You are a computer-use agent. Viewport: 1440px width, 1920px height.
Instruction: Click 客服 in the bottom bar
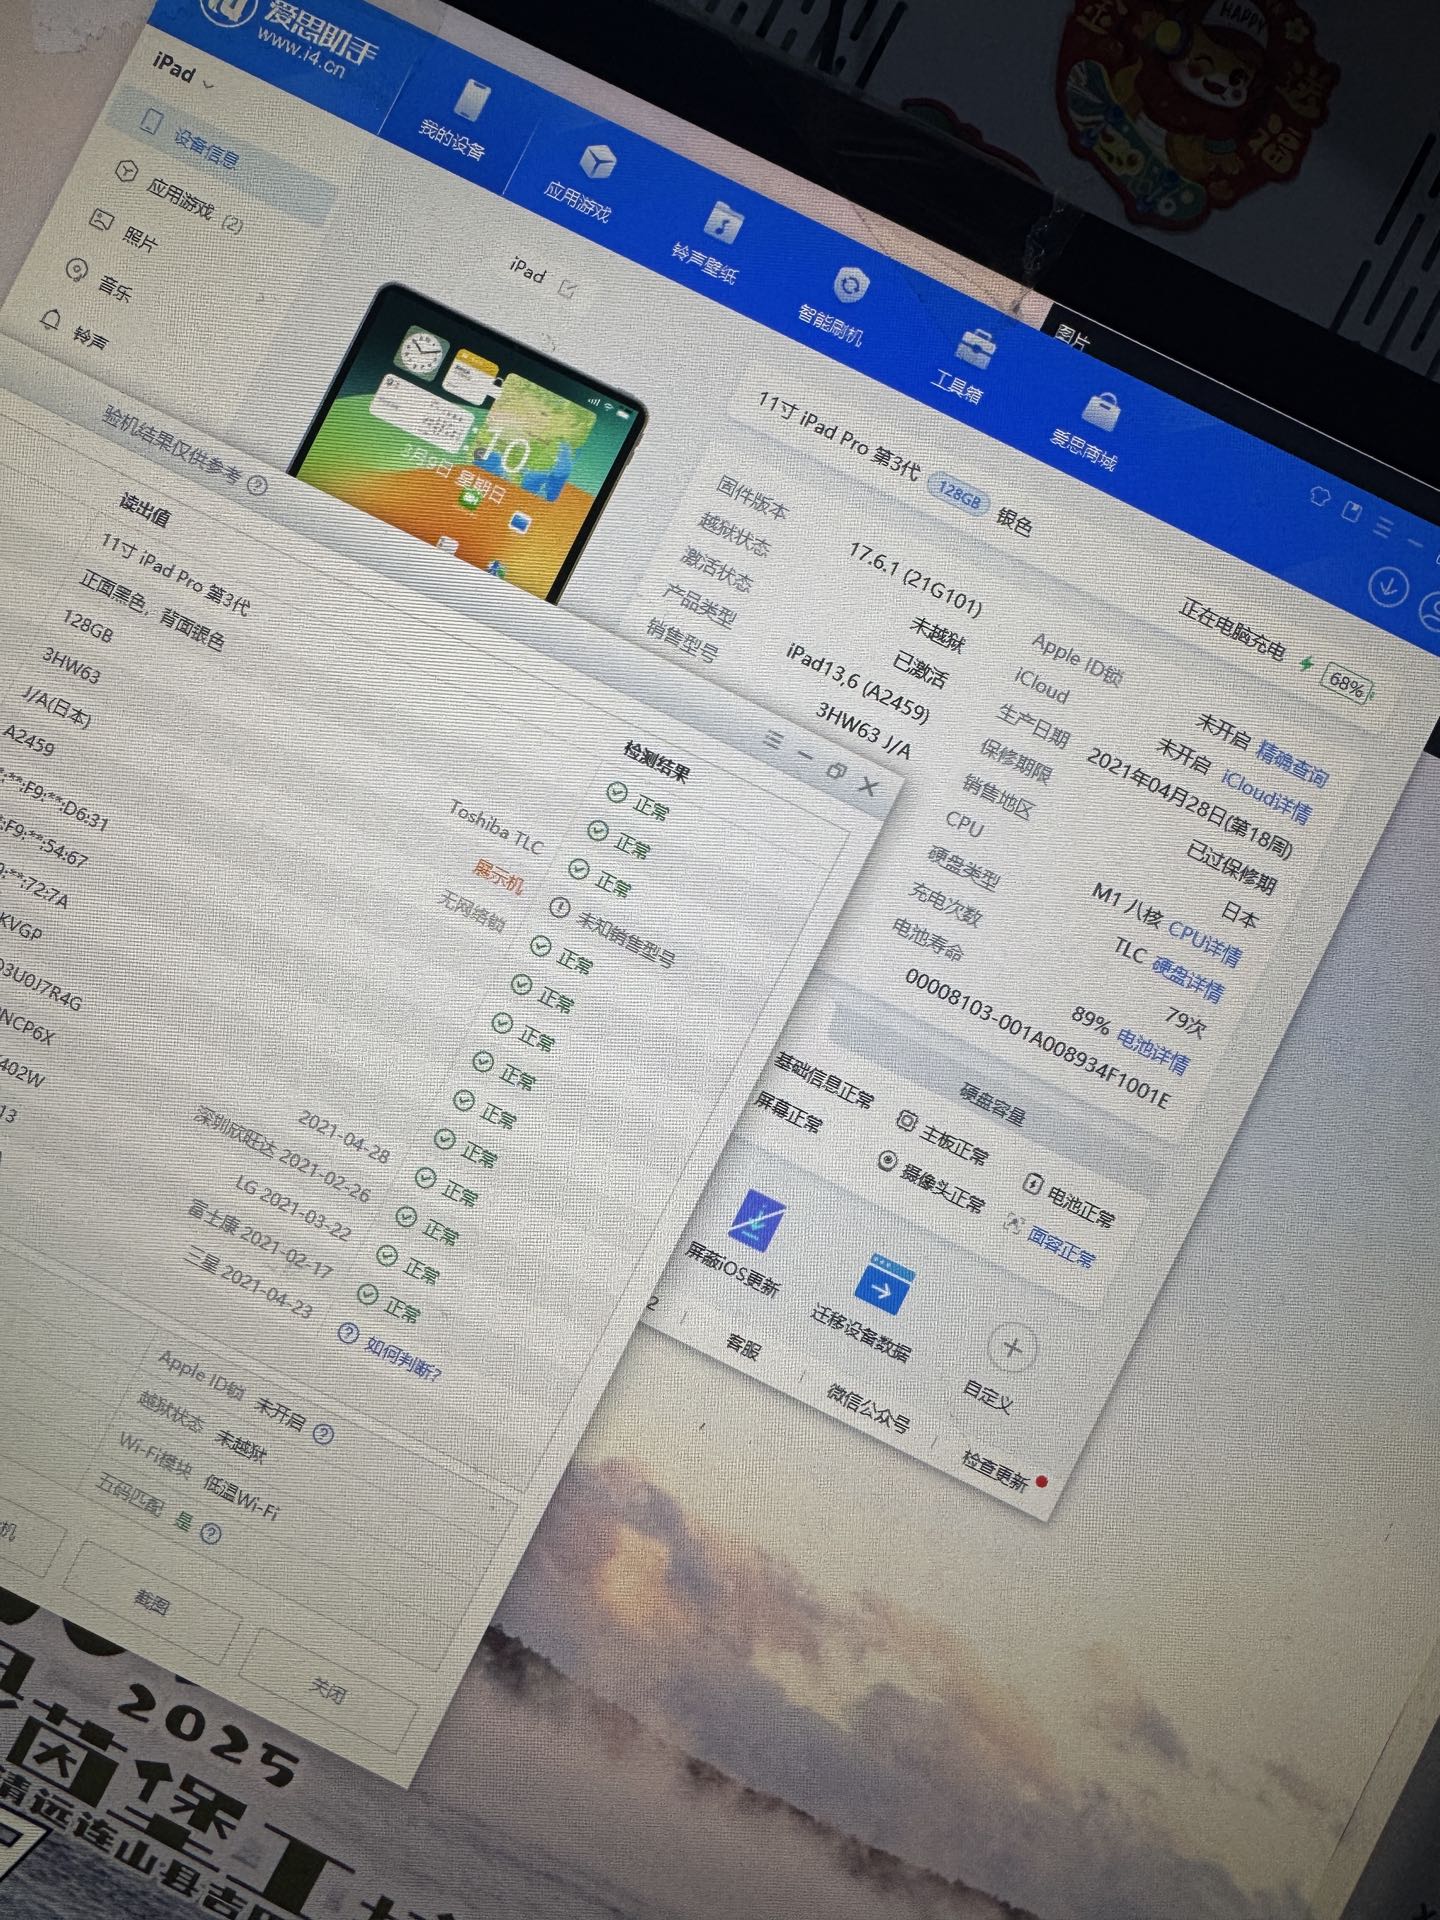[743, 1345]
